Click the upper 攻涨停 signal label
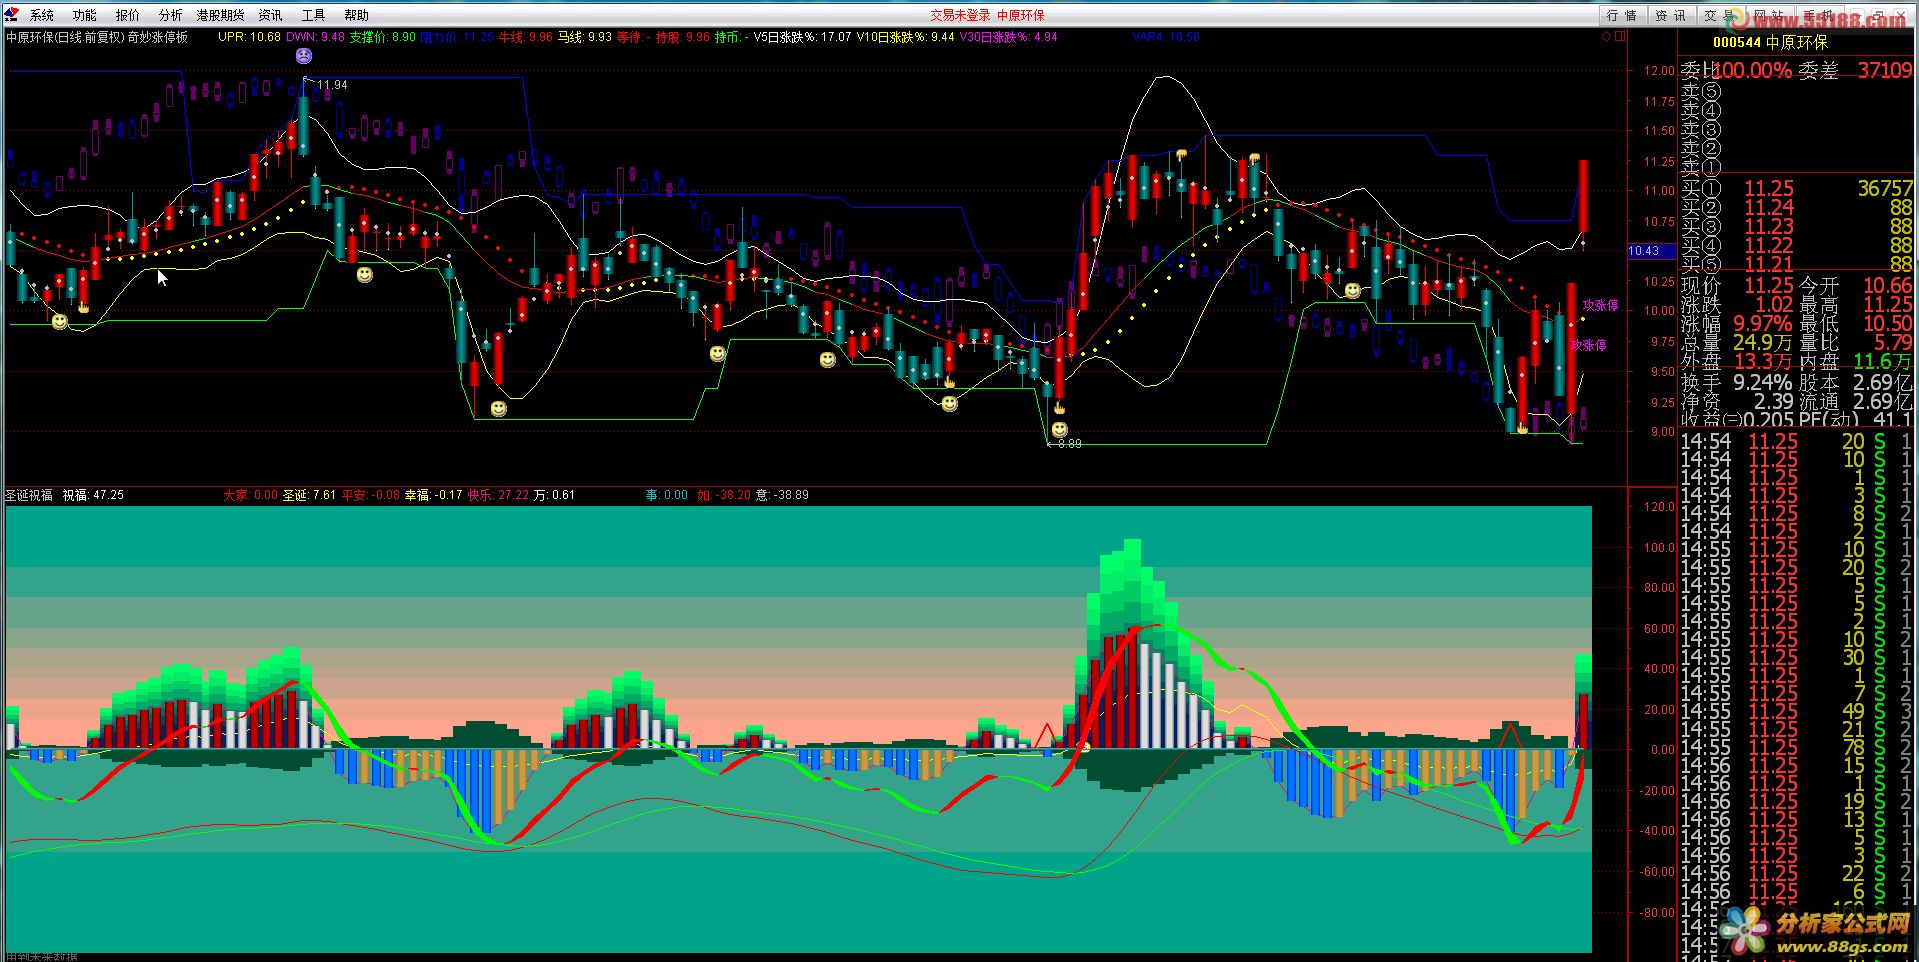The width and height of the screenshot is (1919, 962). [x=1600, y=305]
